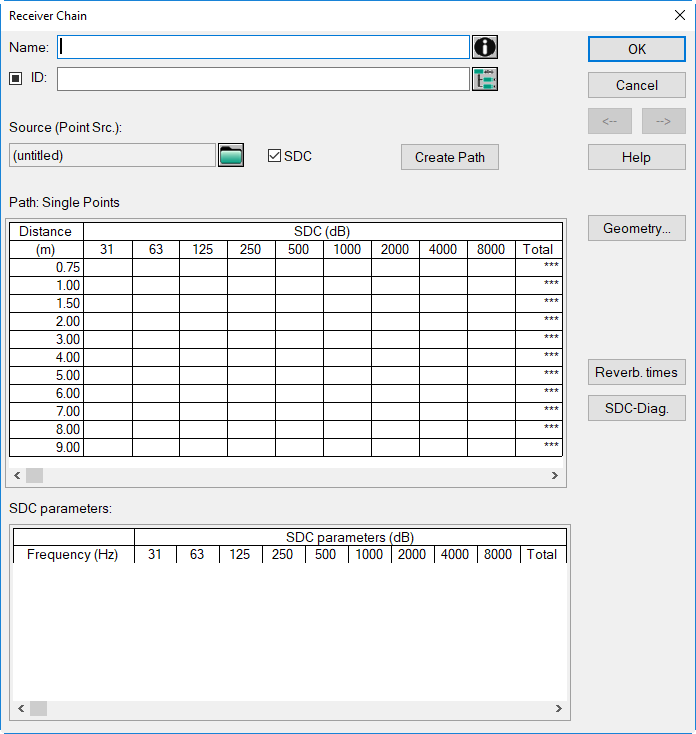696x734 pixels.
Task: Open the ID tree selector icon
Action: tap(484, 79)
